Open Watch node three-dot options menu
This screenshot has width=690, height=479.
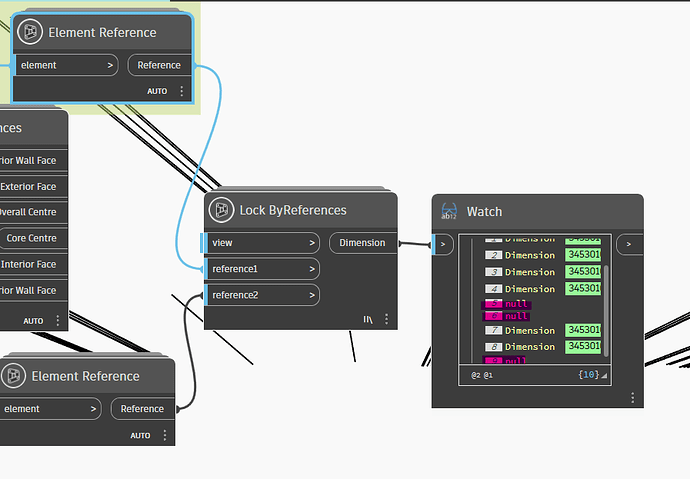(x=632, y=398)
